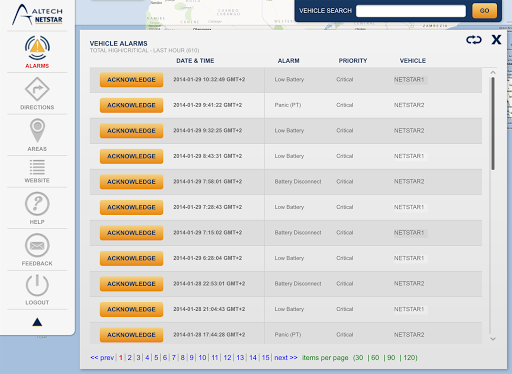Viewport: 512px width, 374px height.
Task: Open page 5 of alarms
Action: point(156,358)
